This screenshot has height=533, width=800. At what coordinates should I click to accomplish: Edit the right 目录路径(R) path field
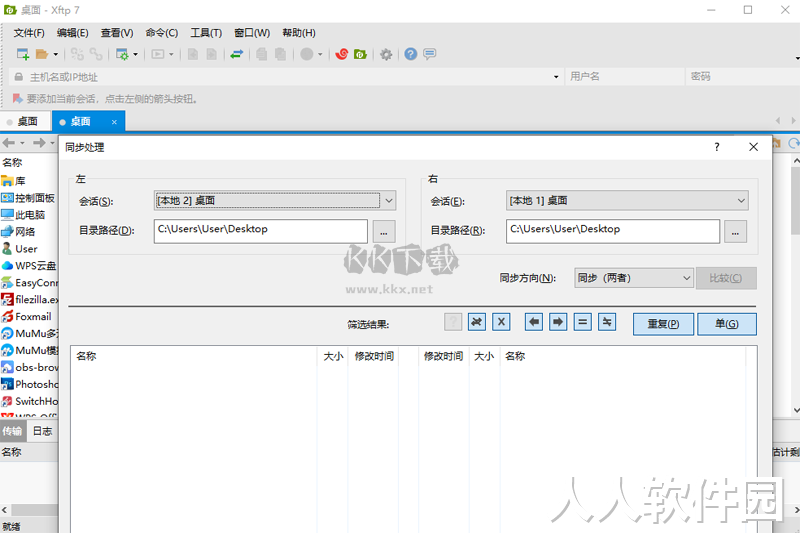(x=613, y=231)
